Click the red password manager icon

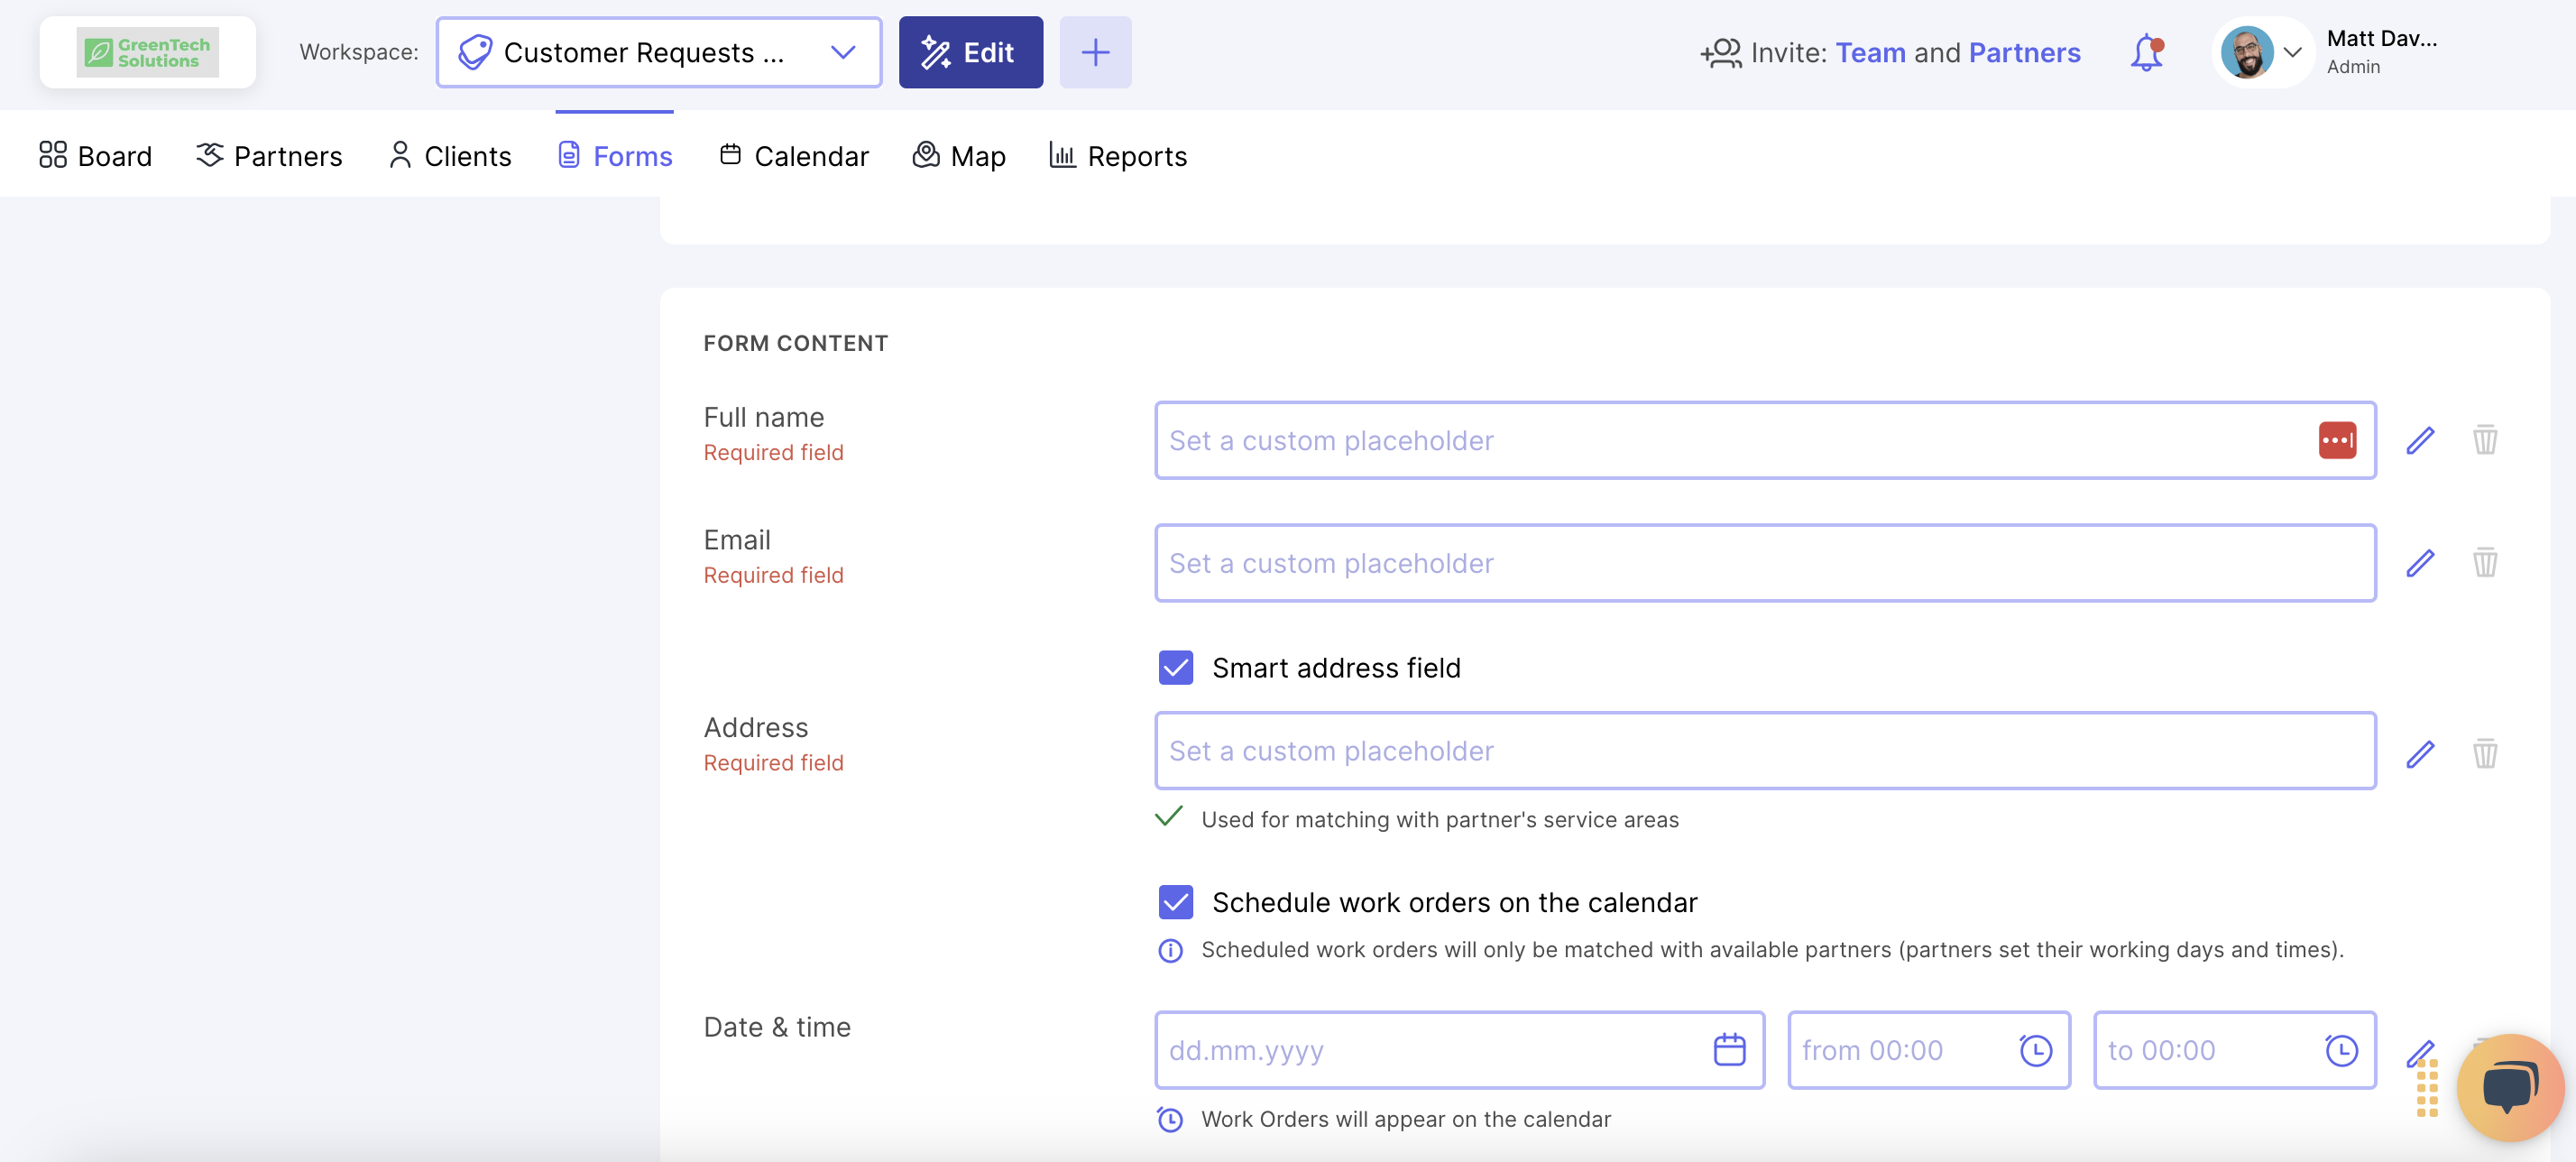click(2337, 440)
